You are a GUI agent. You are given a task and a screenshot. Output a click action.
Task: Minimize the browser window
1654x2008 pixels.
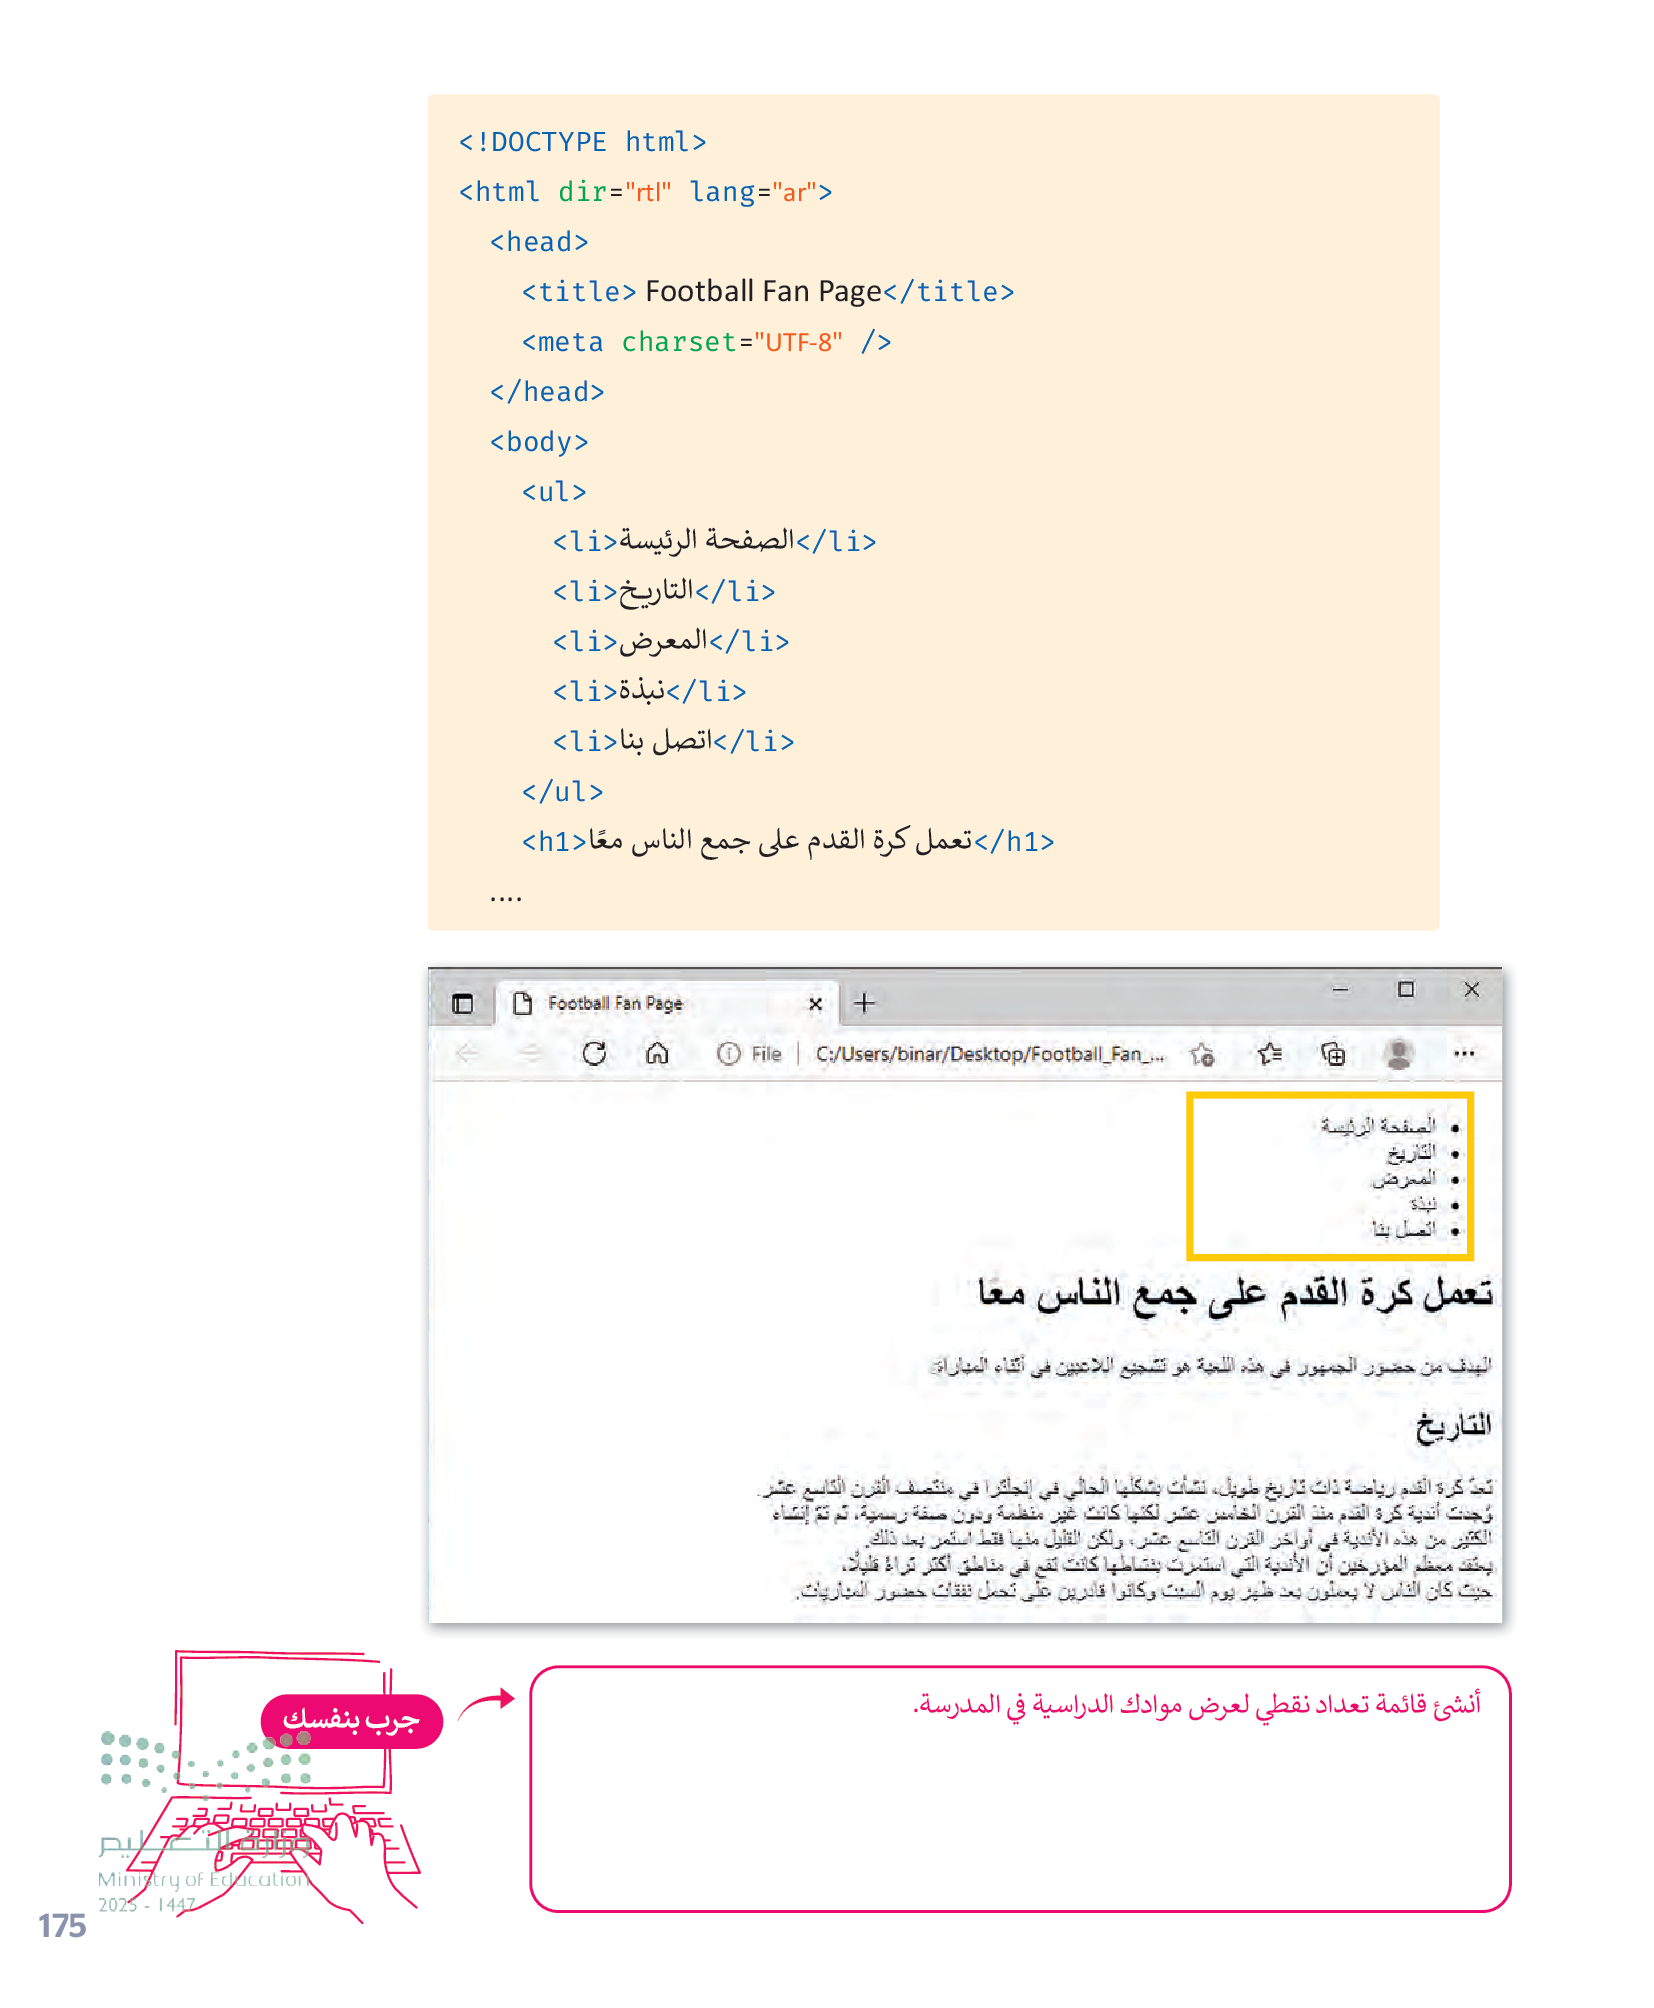pos(1341,990)
